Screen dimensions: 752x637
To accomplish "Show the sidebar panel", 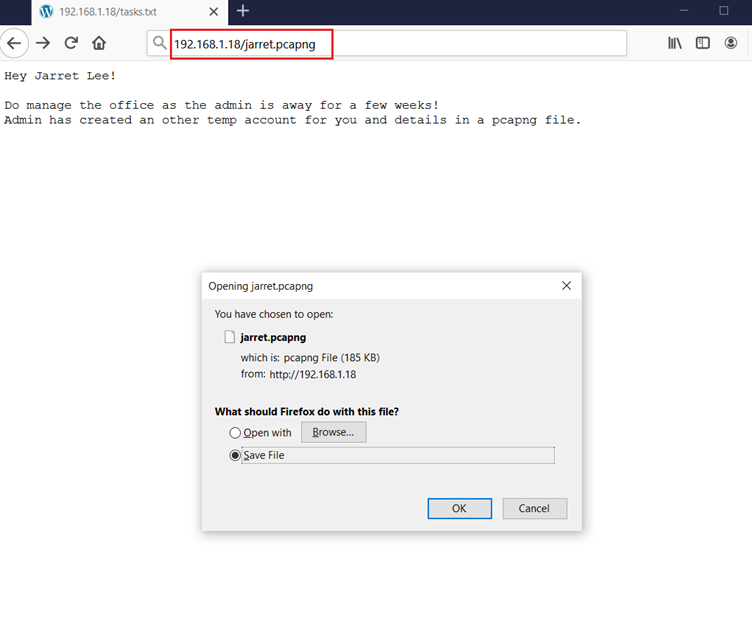I will coord(703,43).
